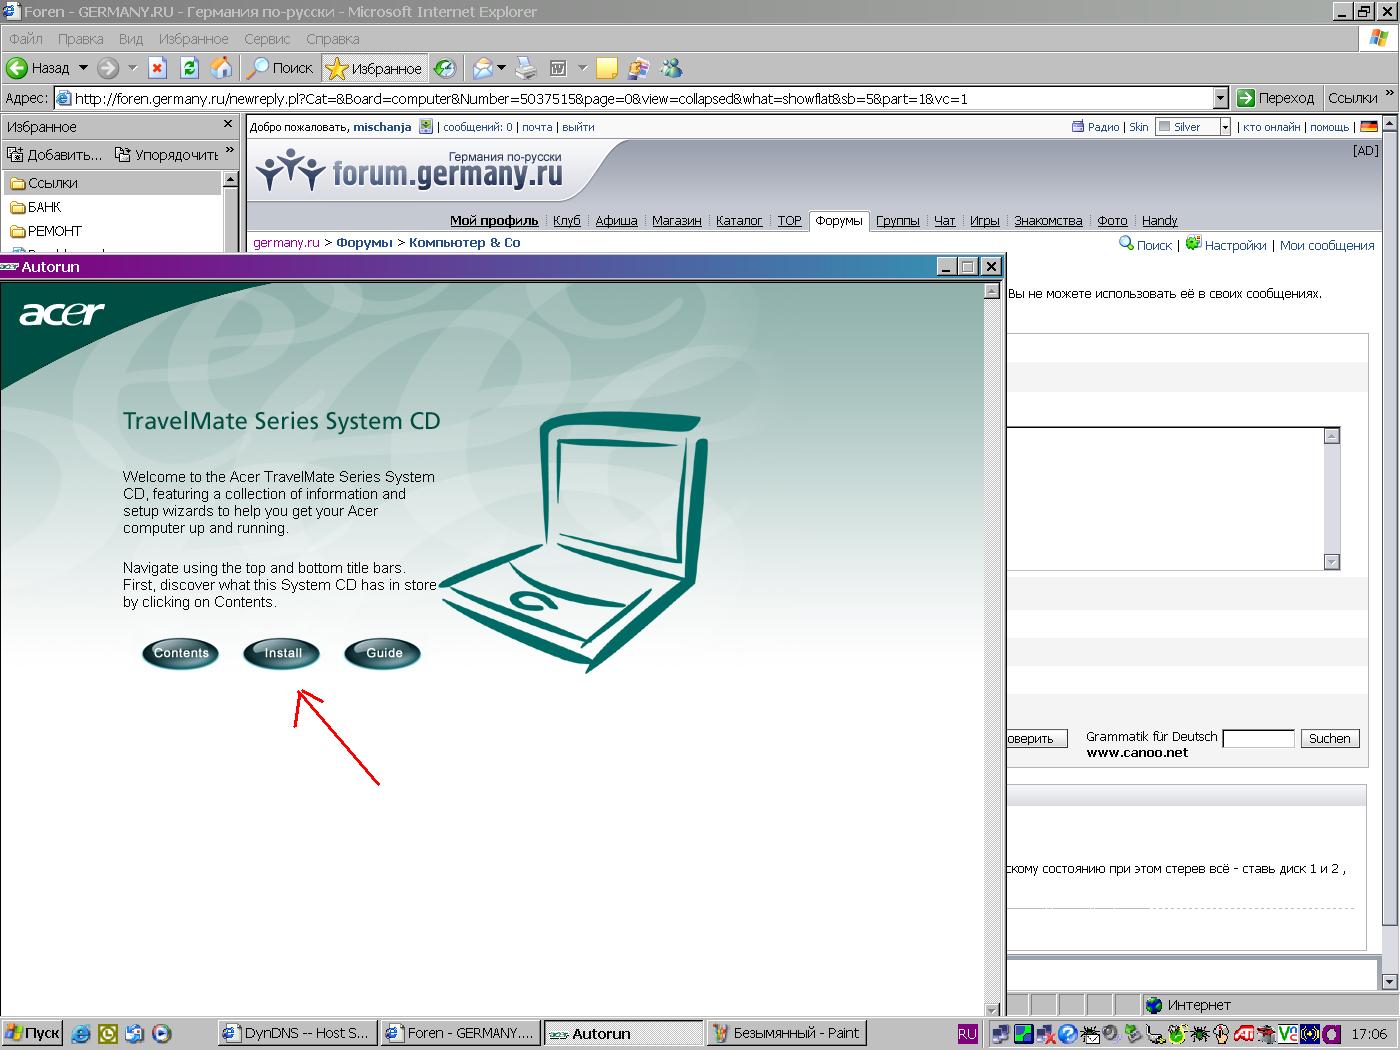
Task: Open the Избранное menu in menu bar
Action: coord(193,39)
